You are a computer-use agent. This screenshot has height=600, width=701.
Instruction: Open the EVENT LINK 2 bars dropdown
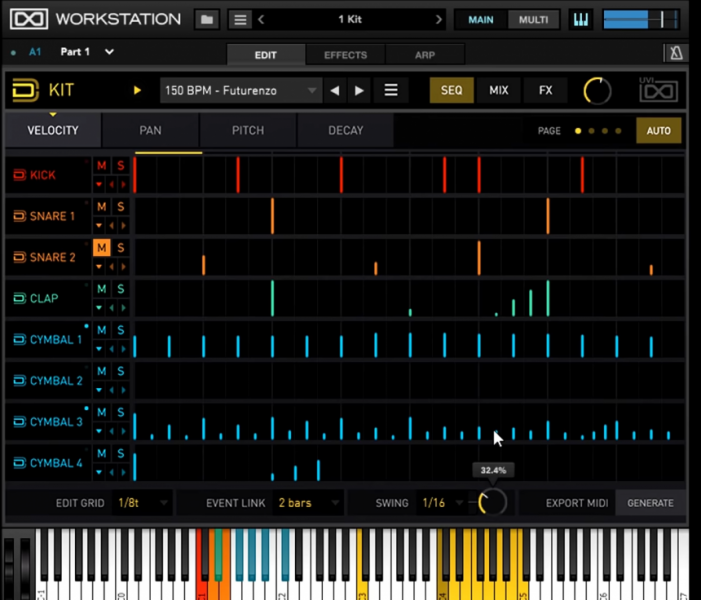308,503
